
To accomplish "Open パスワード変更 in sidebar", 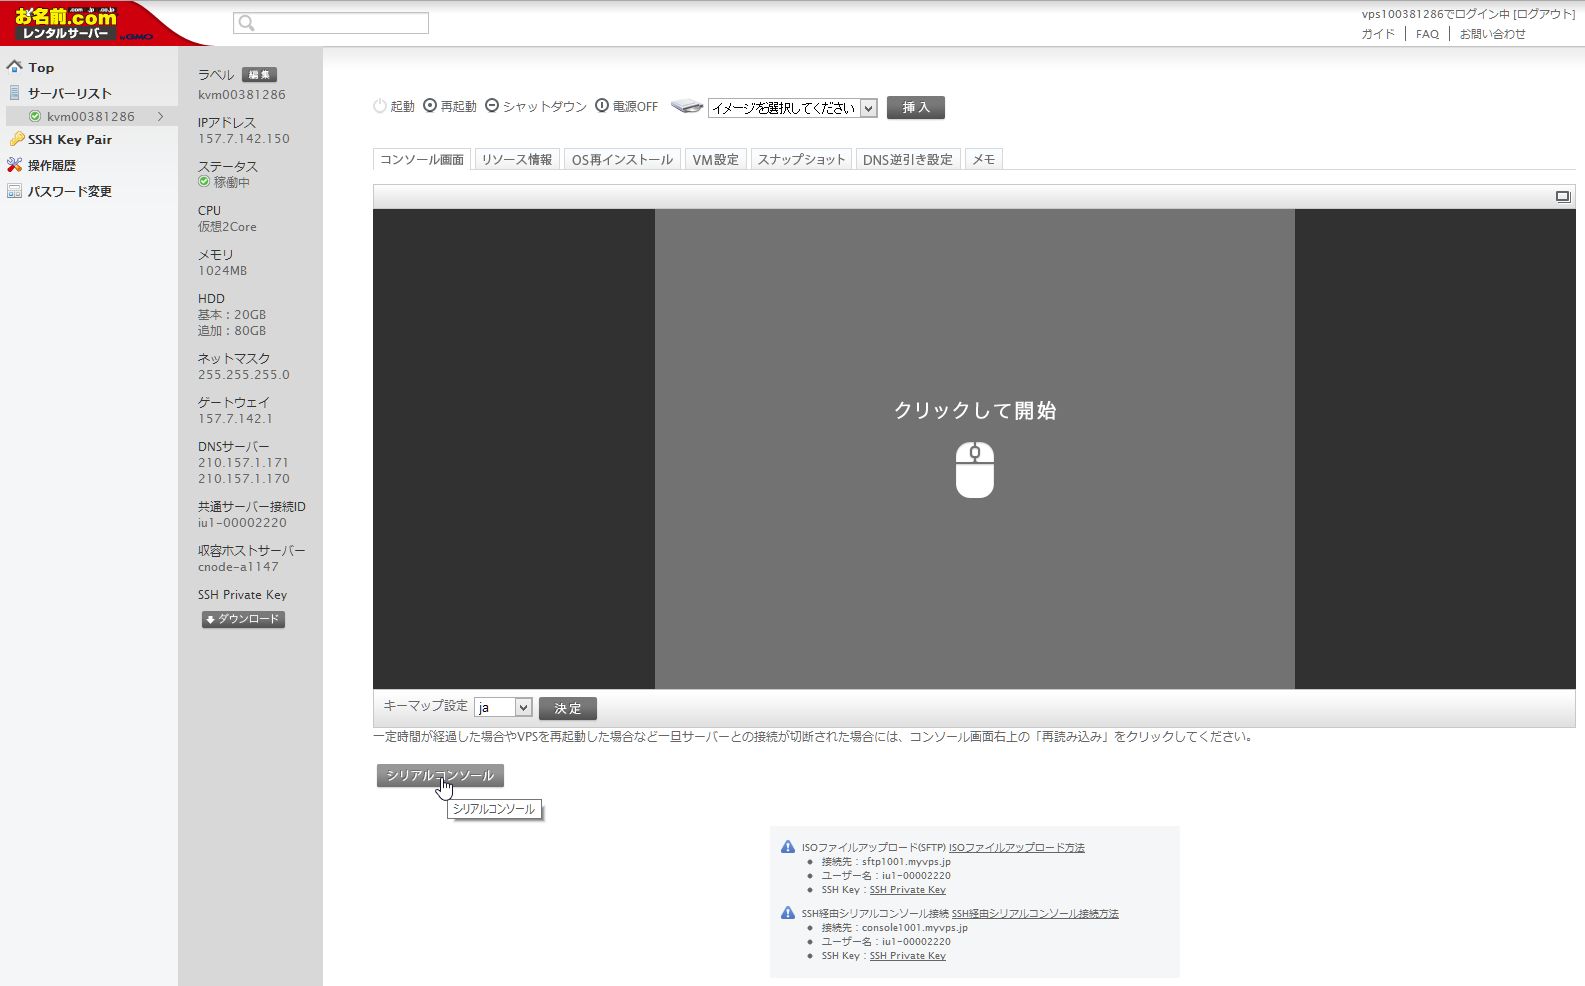I will point(70,192).
